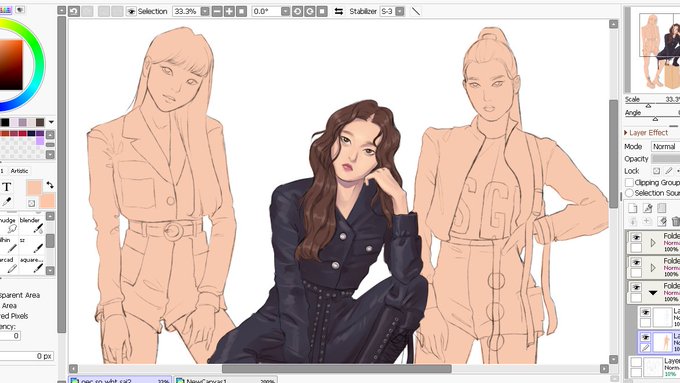The height and width of the screenshot is (383, 680).
Task: Click the clear layer icon
Action: (x=662, y=222)
